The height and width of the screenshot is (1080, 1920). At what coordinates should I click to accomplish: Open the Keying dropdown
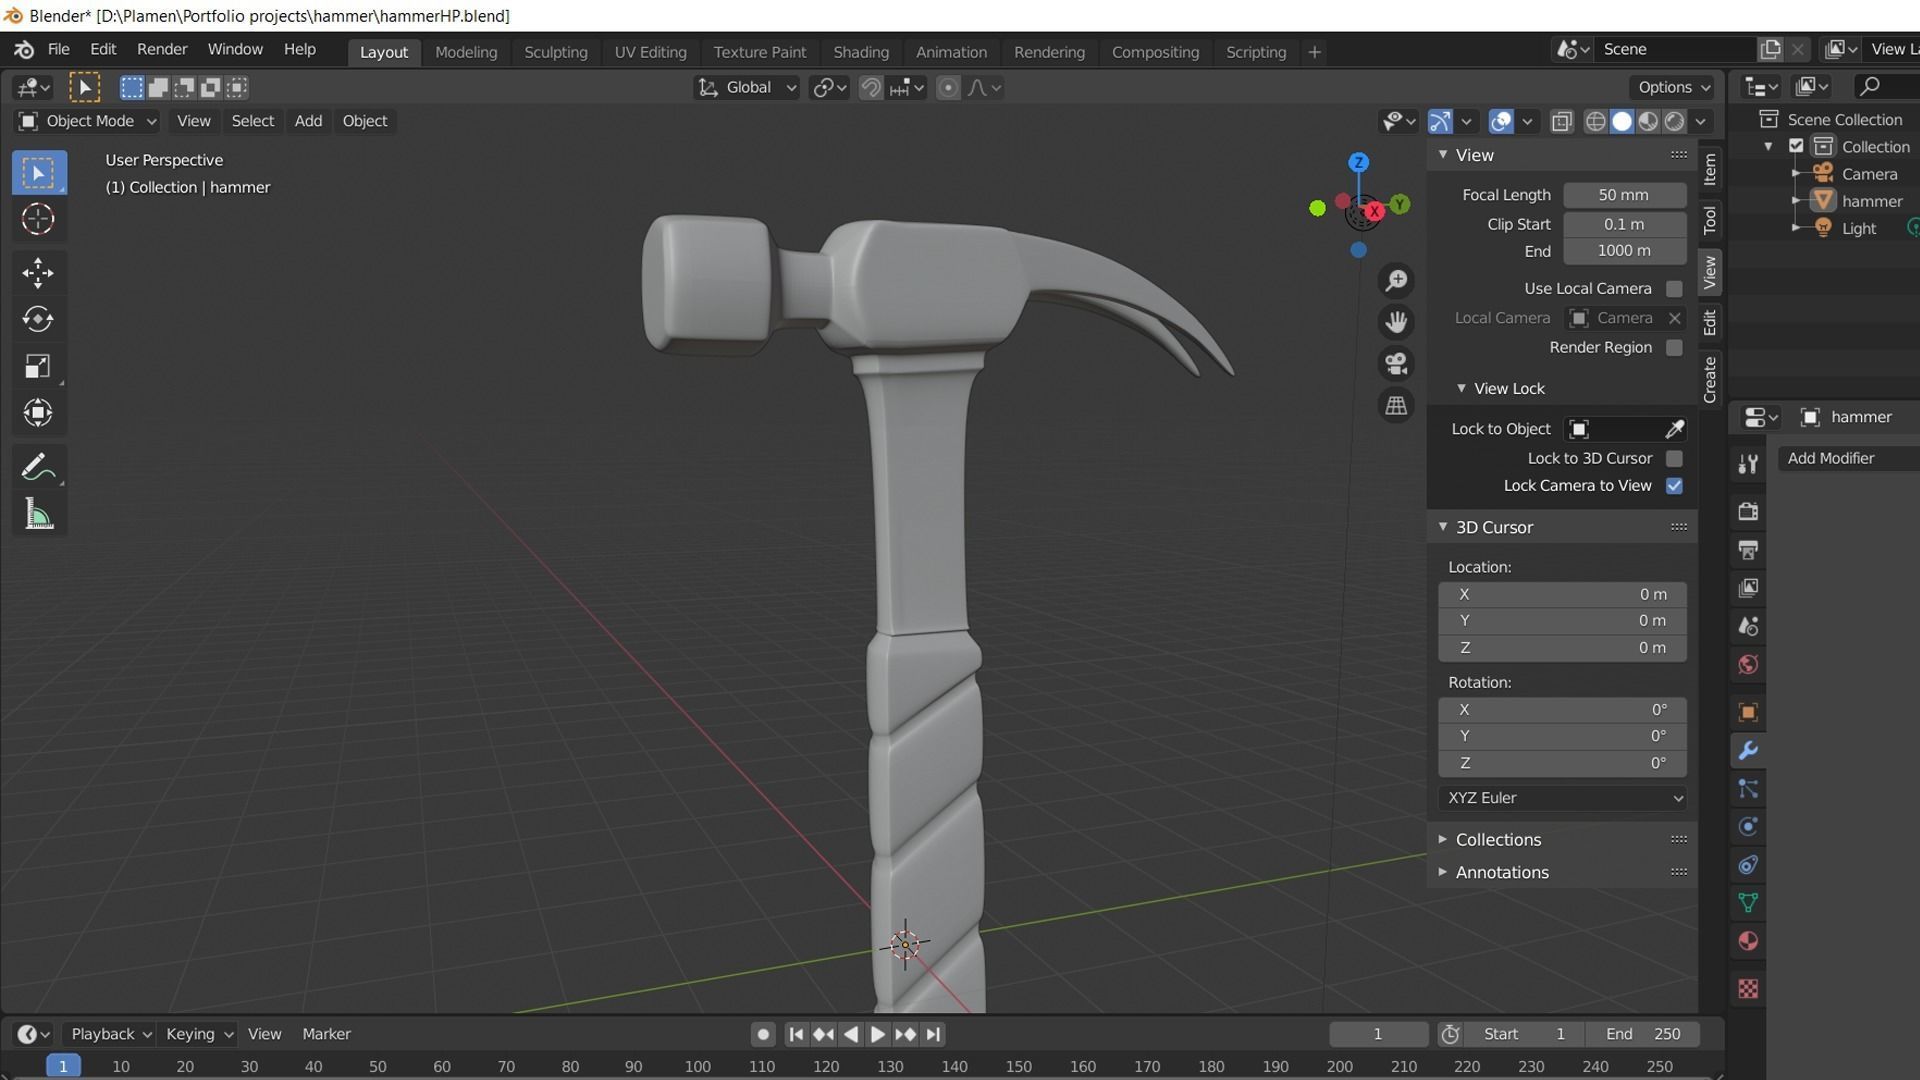[x=198, y=1034]
